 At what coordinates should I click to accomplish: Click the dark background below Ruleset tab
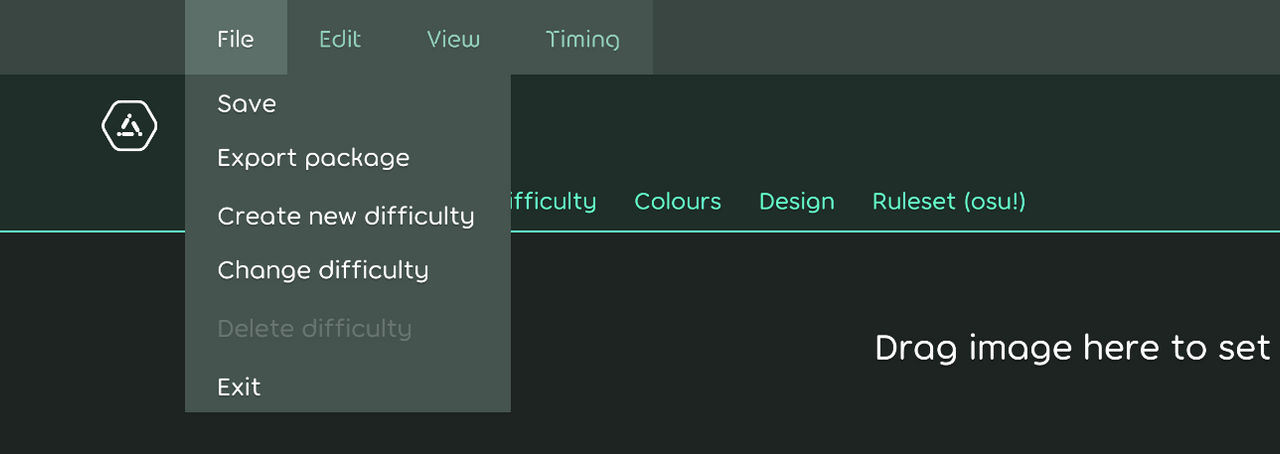(x=949, y=280)
